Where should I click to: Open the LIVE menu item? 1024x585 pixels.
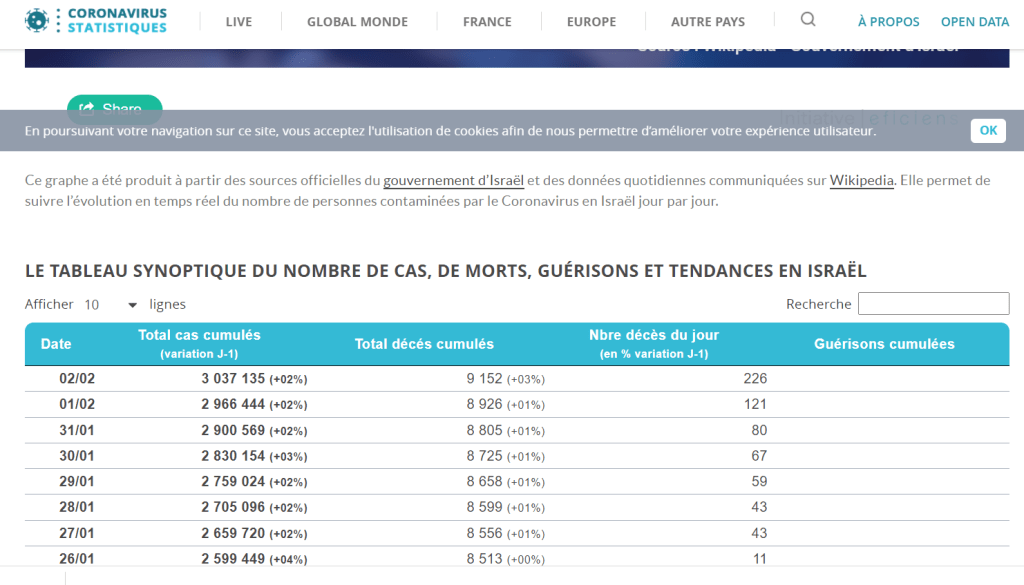239,22
